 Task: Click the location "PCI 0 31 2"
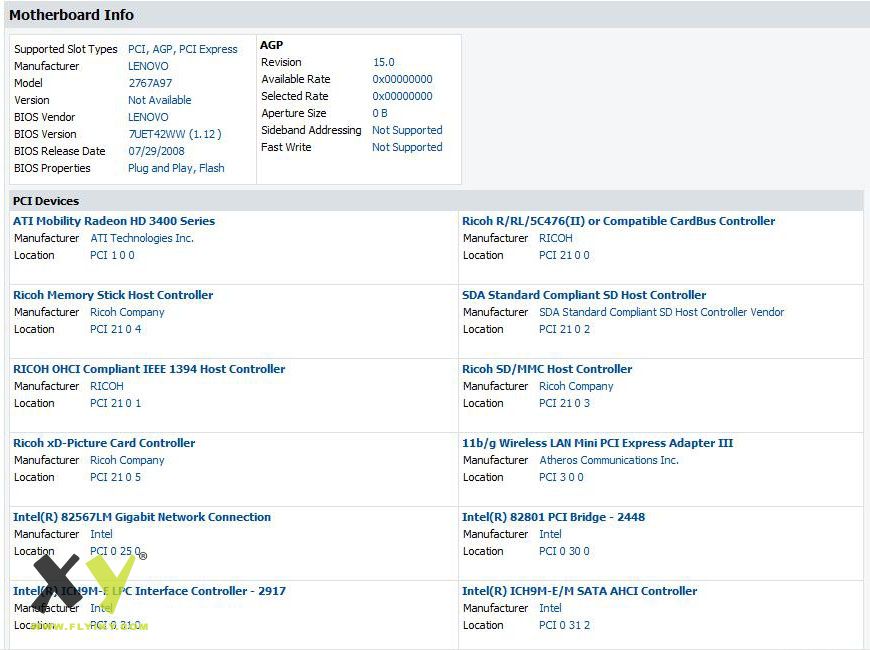click(564, 625)
